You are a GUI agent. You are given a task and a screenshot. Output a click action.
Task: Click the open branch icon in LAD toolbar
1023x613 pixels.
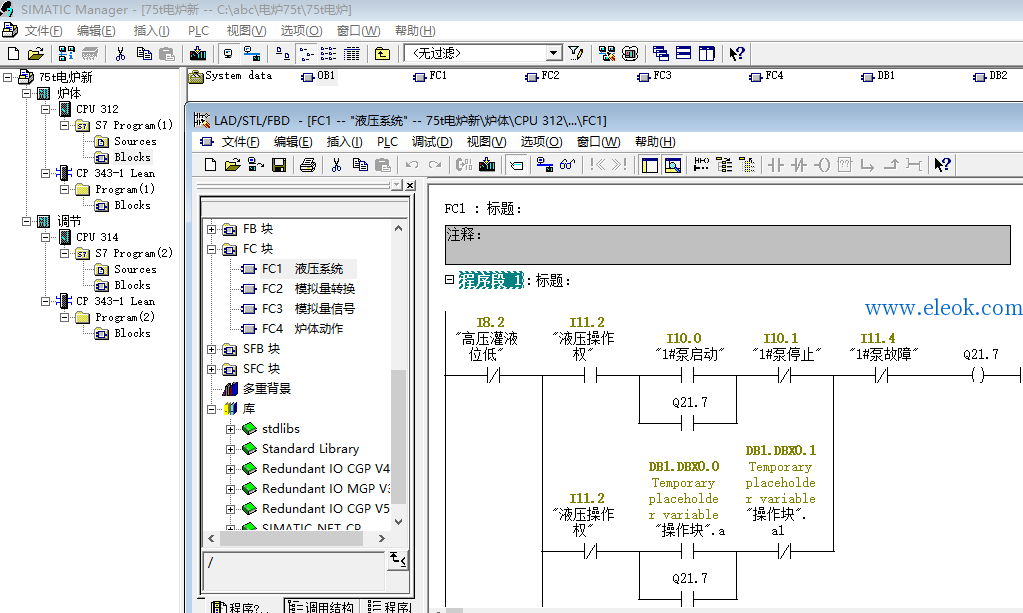(x=867, y=165)
